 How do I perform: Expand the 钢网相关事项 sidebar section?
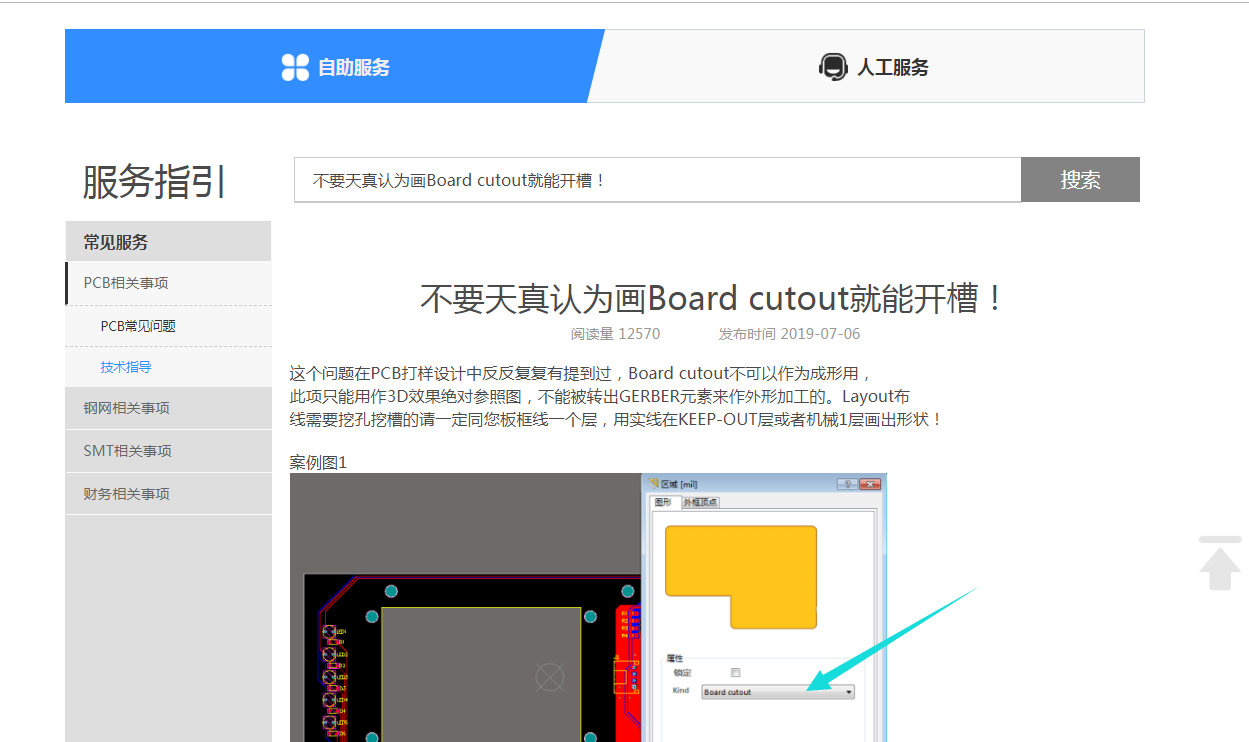pos(126,408)
